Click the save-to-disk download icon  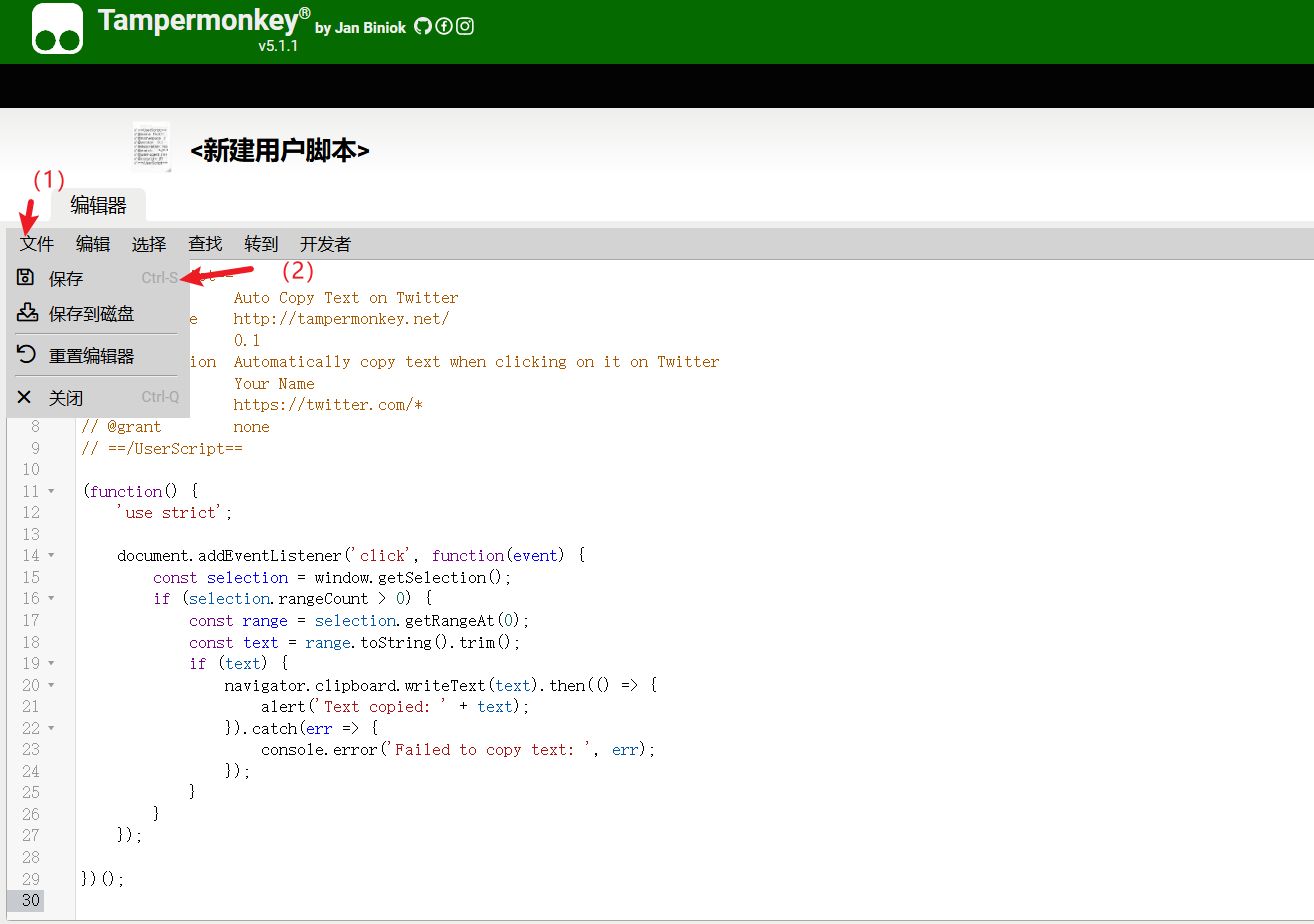click(27, 312)
